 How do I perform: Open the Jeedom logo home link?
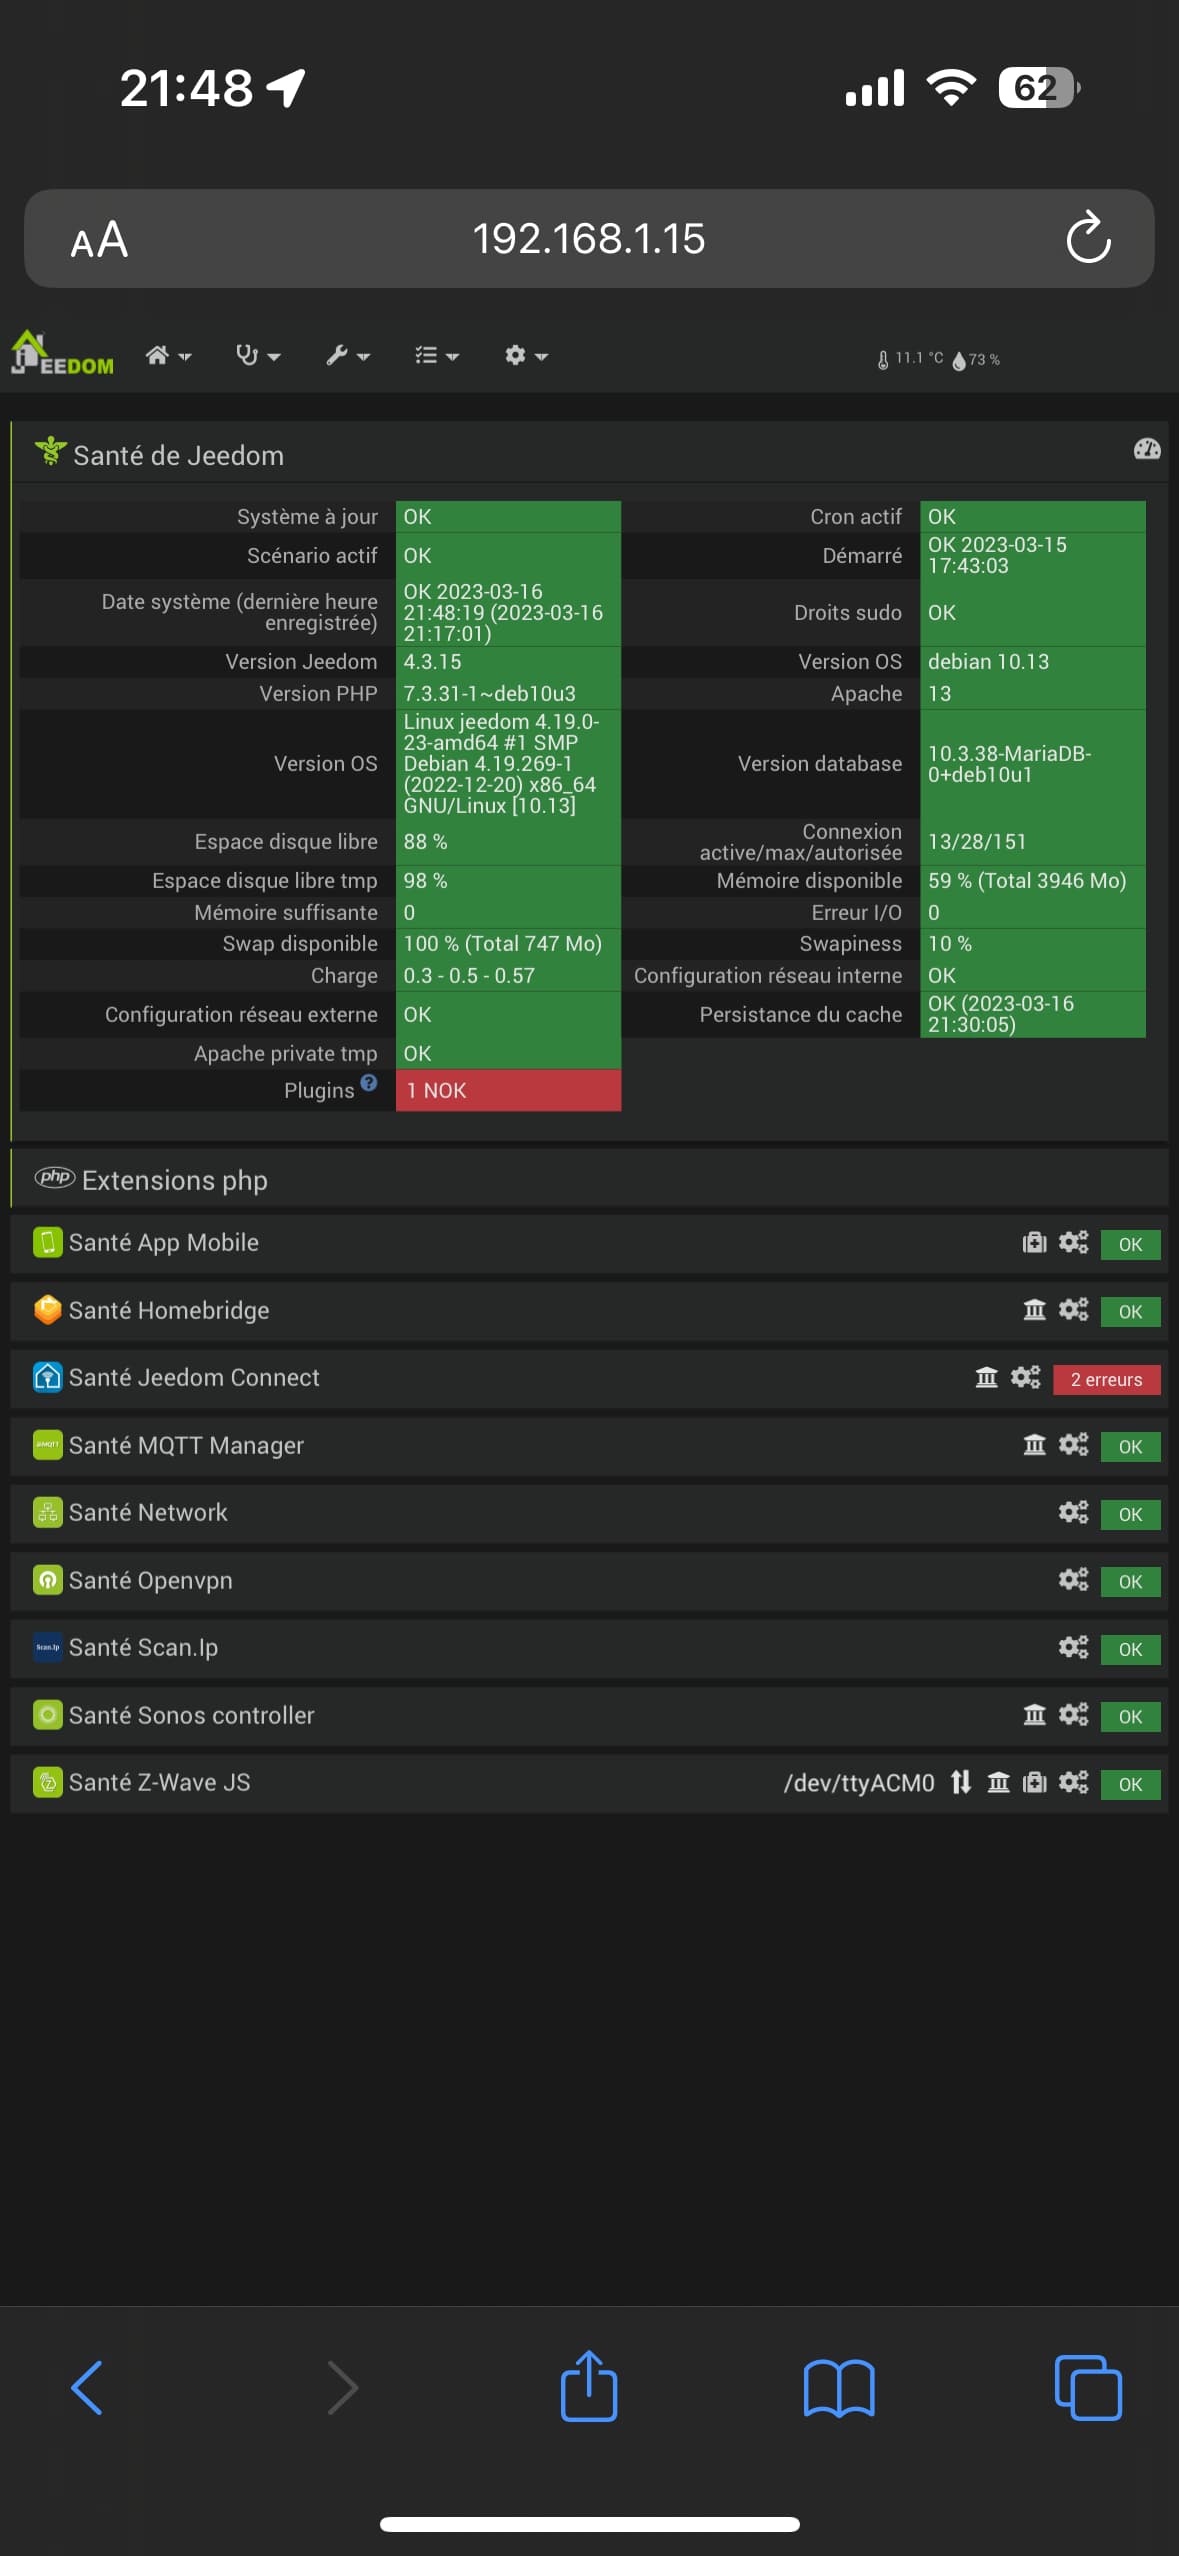coord(62,355)
